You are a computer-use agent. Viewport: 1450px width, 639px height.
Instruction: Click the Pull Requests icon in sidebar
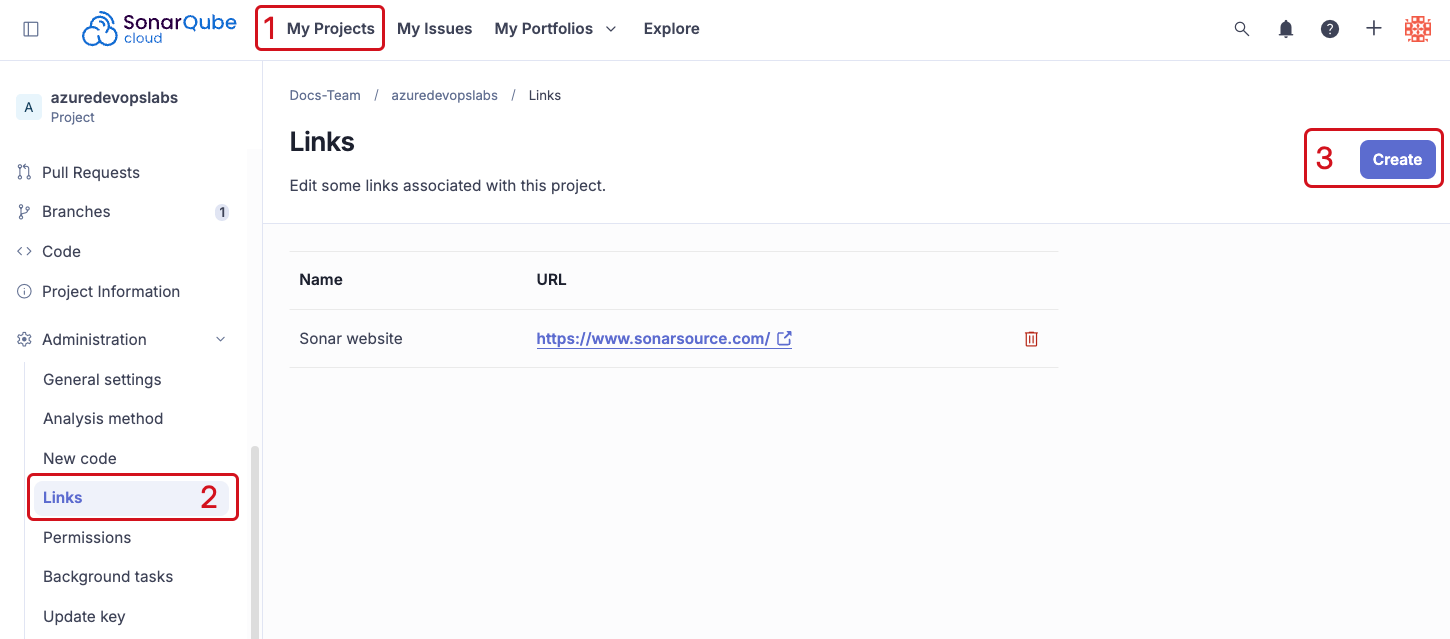click(25, 173)
